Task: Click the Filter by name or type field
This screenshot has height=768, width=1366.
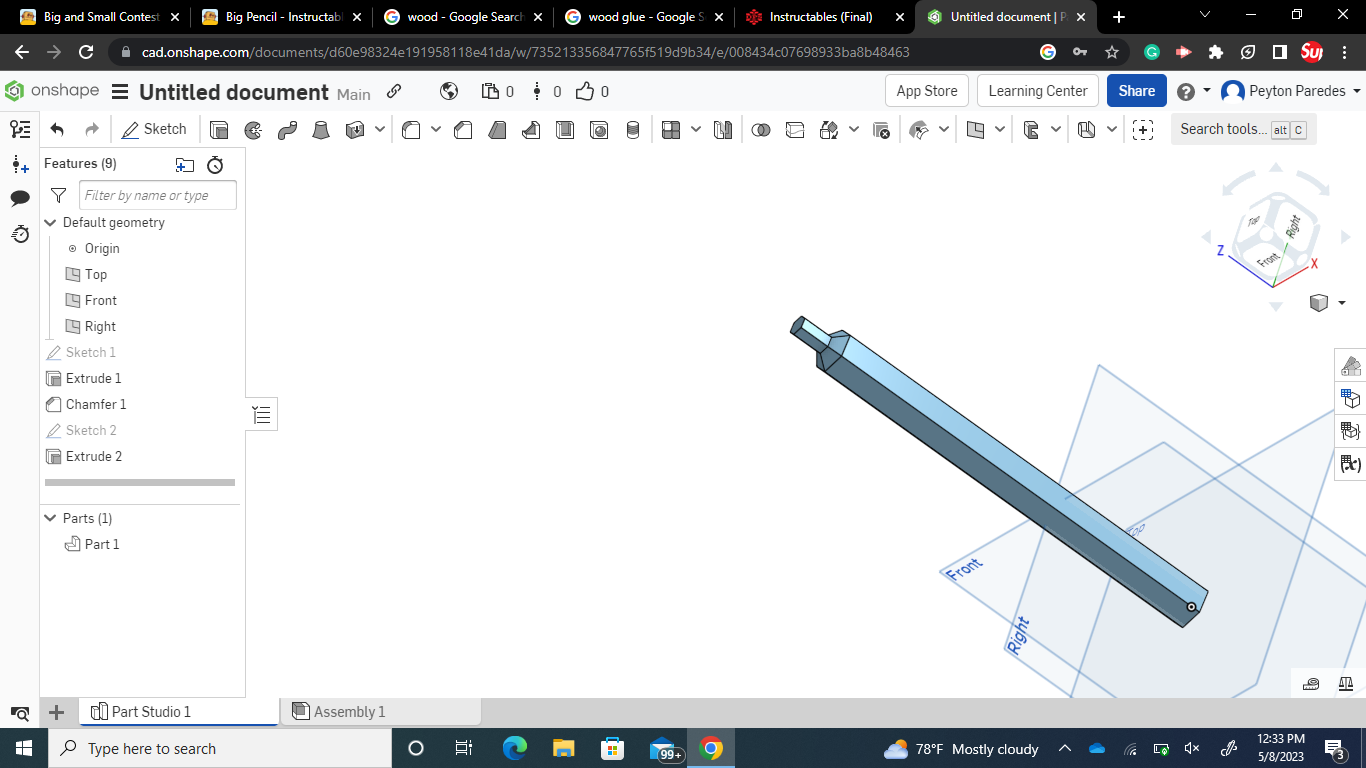Action: coord(158,195)
